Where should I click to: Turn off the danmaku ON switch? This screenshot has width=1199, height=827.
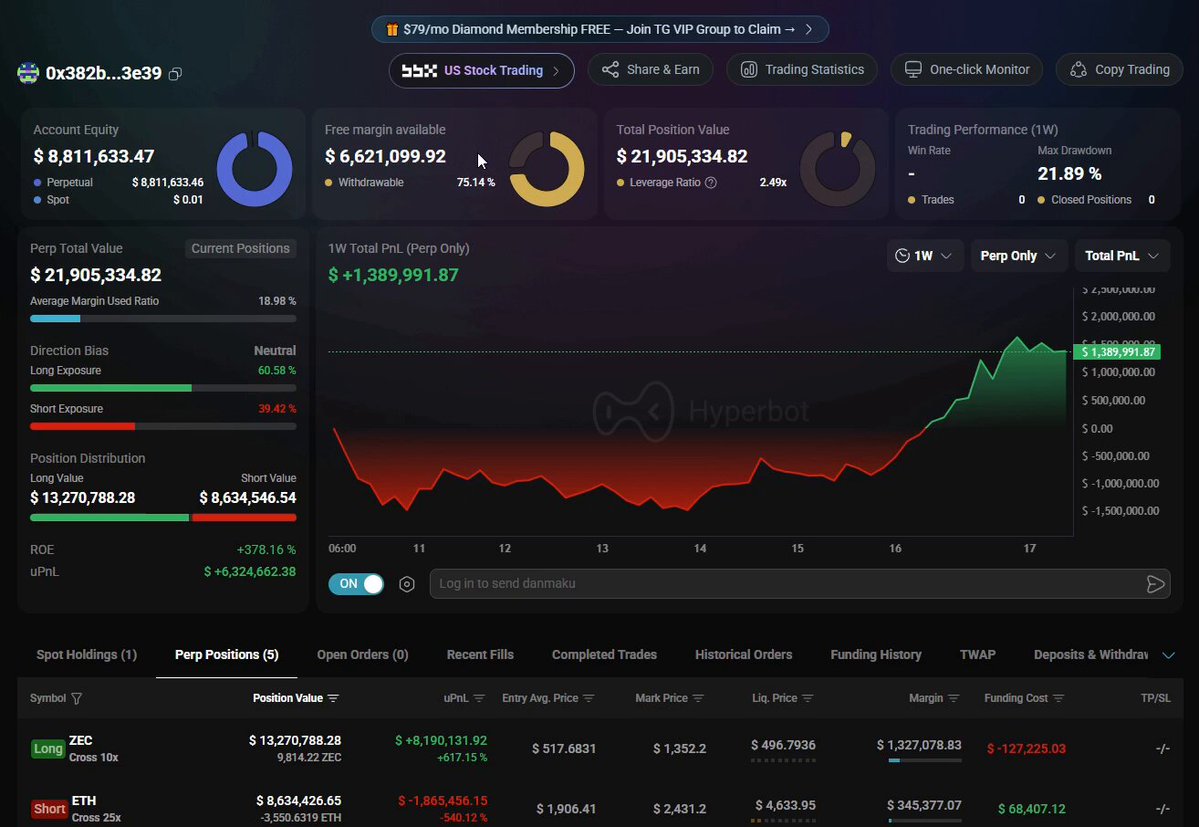coord(356,584)
